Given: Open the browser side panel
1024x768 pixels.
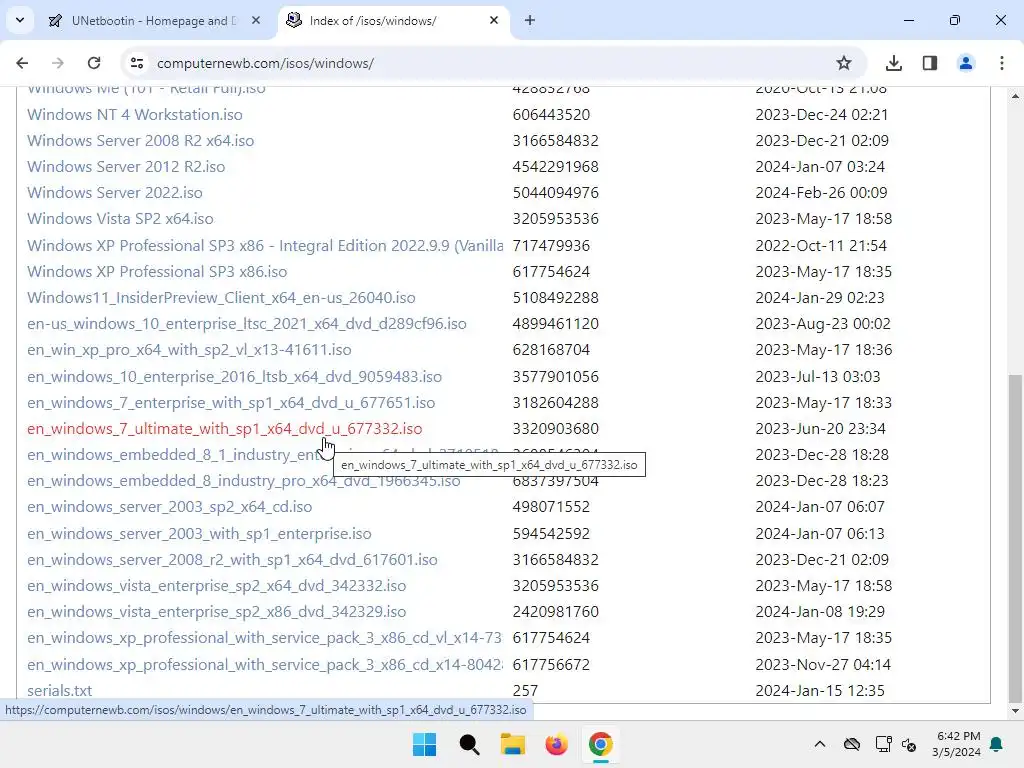Looking at the screenshot, I should click(930, 63).
